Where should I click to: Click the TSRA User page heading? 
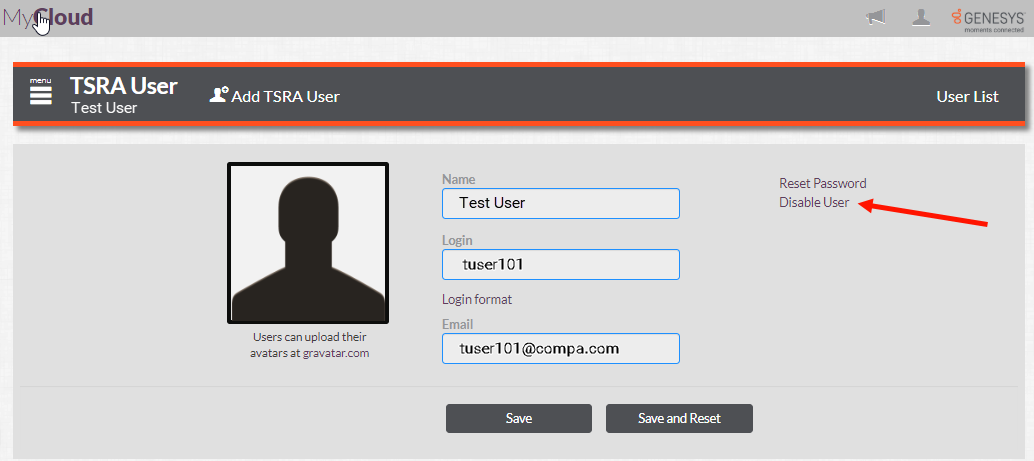pyautogui.click(x=124, y=86)
